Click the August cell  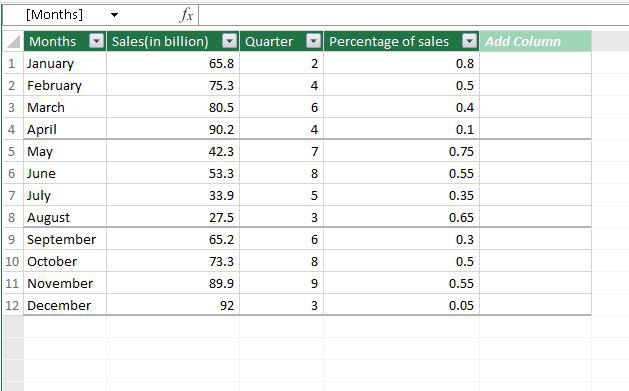point(65,217)
